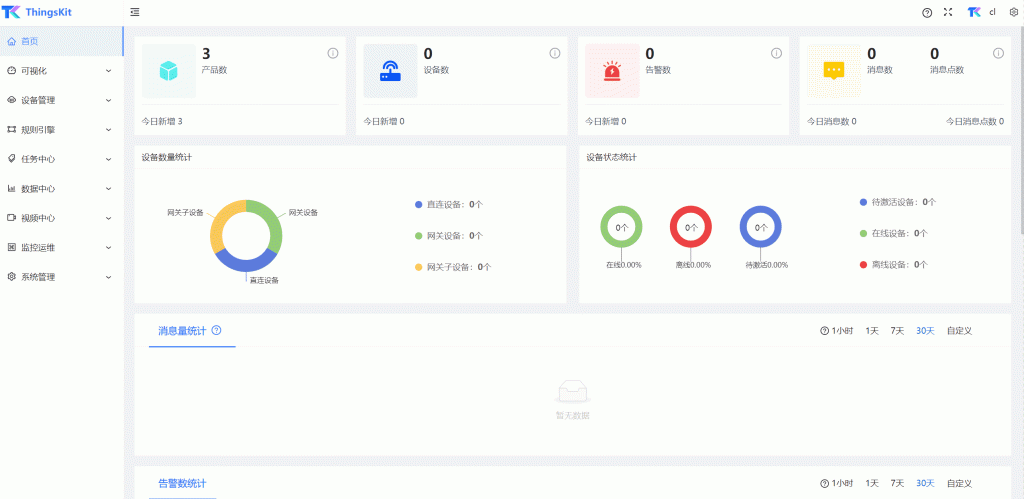Select 30天 range for 消息量统计
This screenshot has height=499, width=1024.
point(925,331)
